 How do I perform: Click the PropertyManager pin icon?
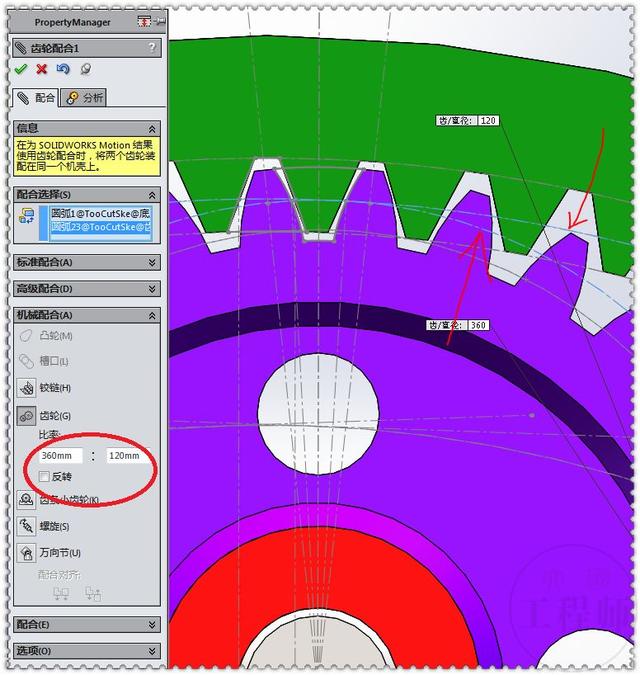pyautogui.click(x=161, y=21)
